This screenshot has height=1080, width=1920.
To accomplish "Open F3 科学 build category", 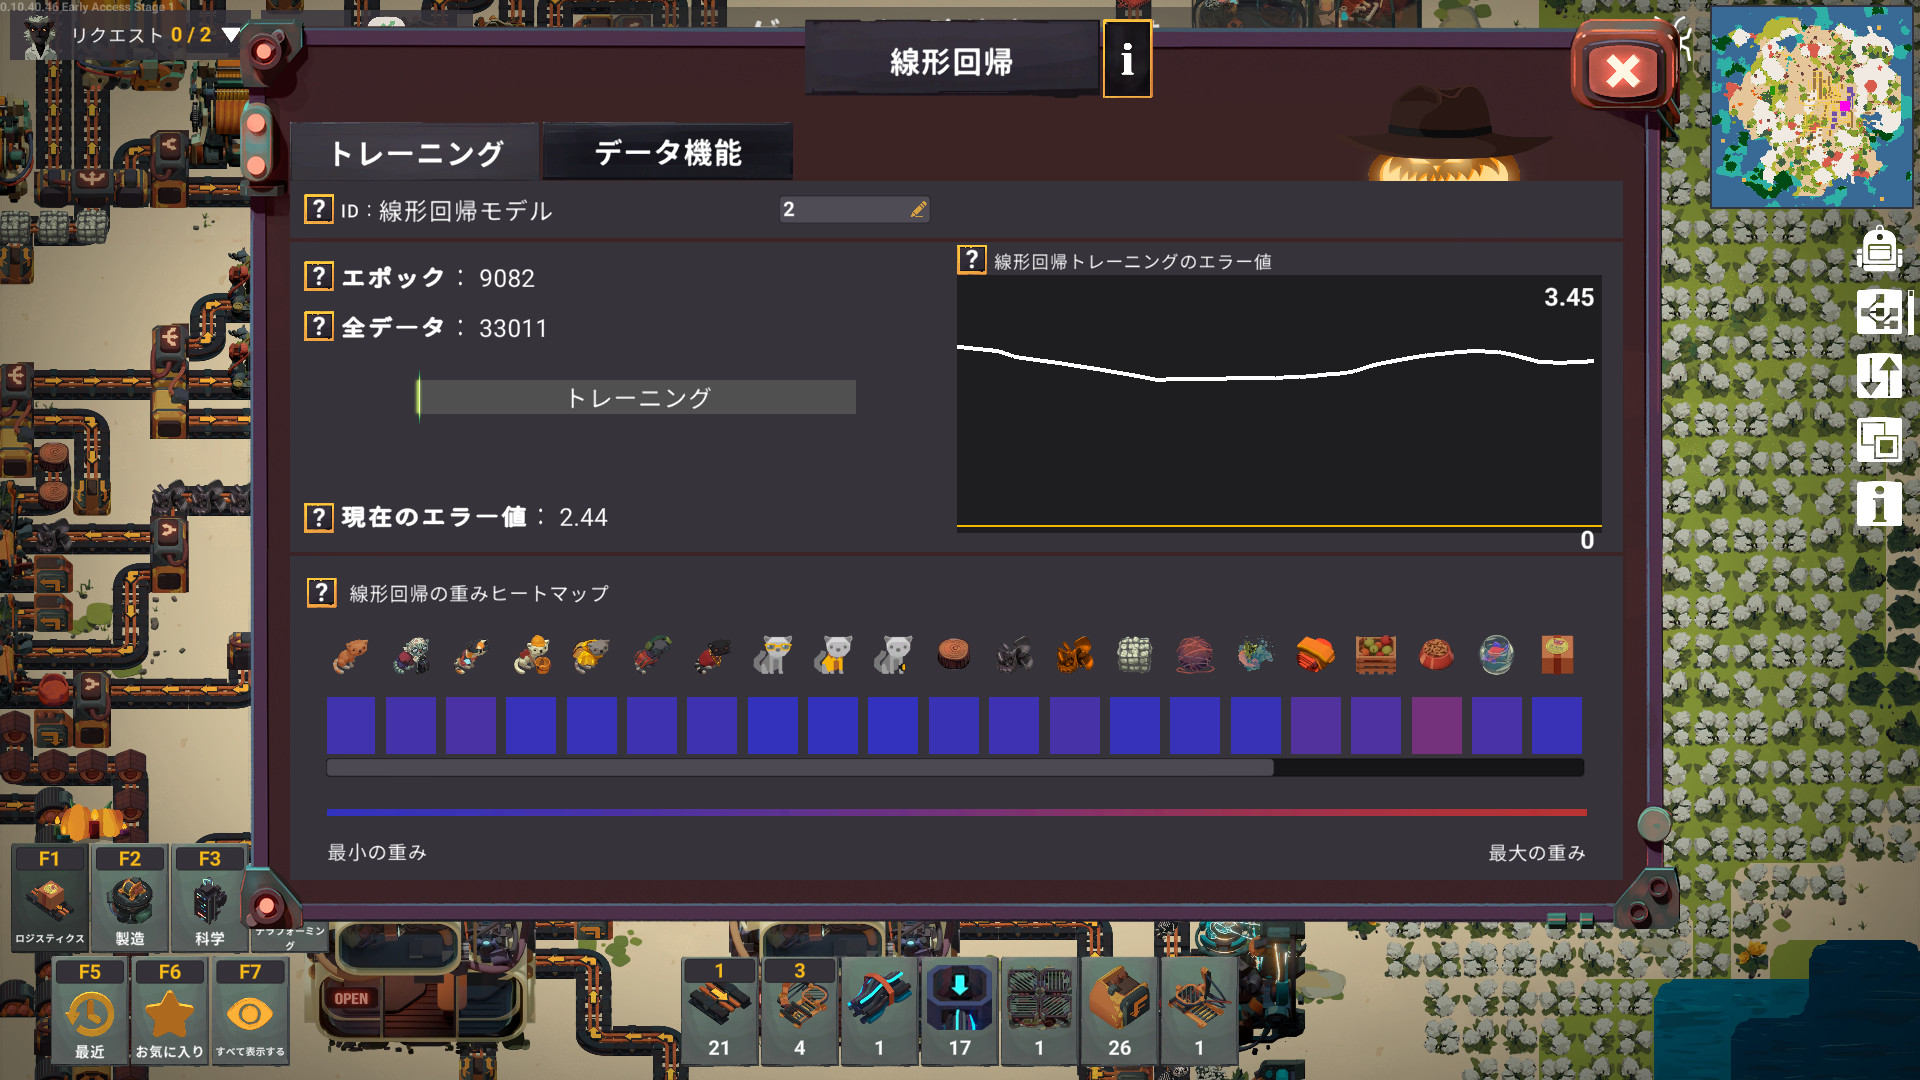I will point(209,897).
